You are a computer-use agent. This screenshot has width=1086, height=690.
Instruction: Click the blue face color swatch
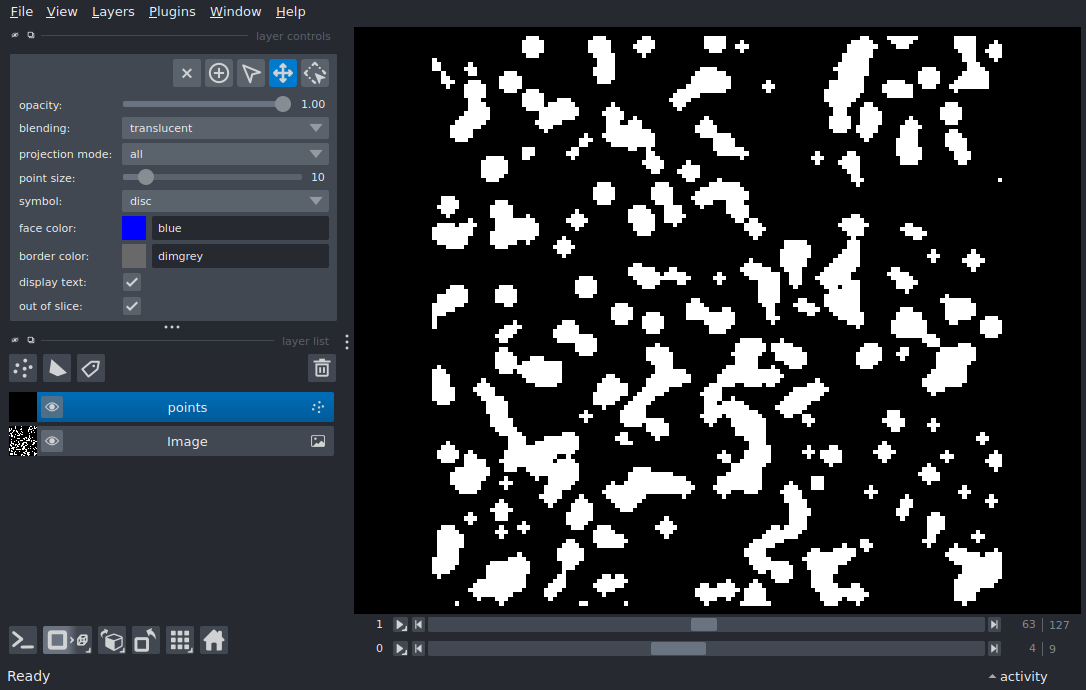(x=134, y=228)
